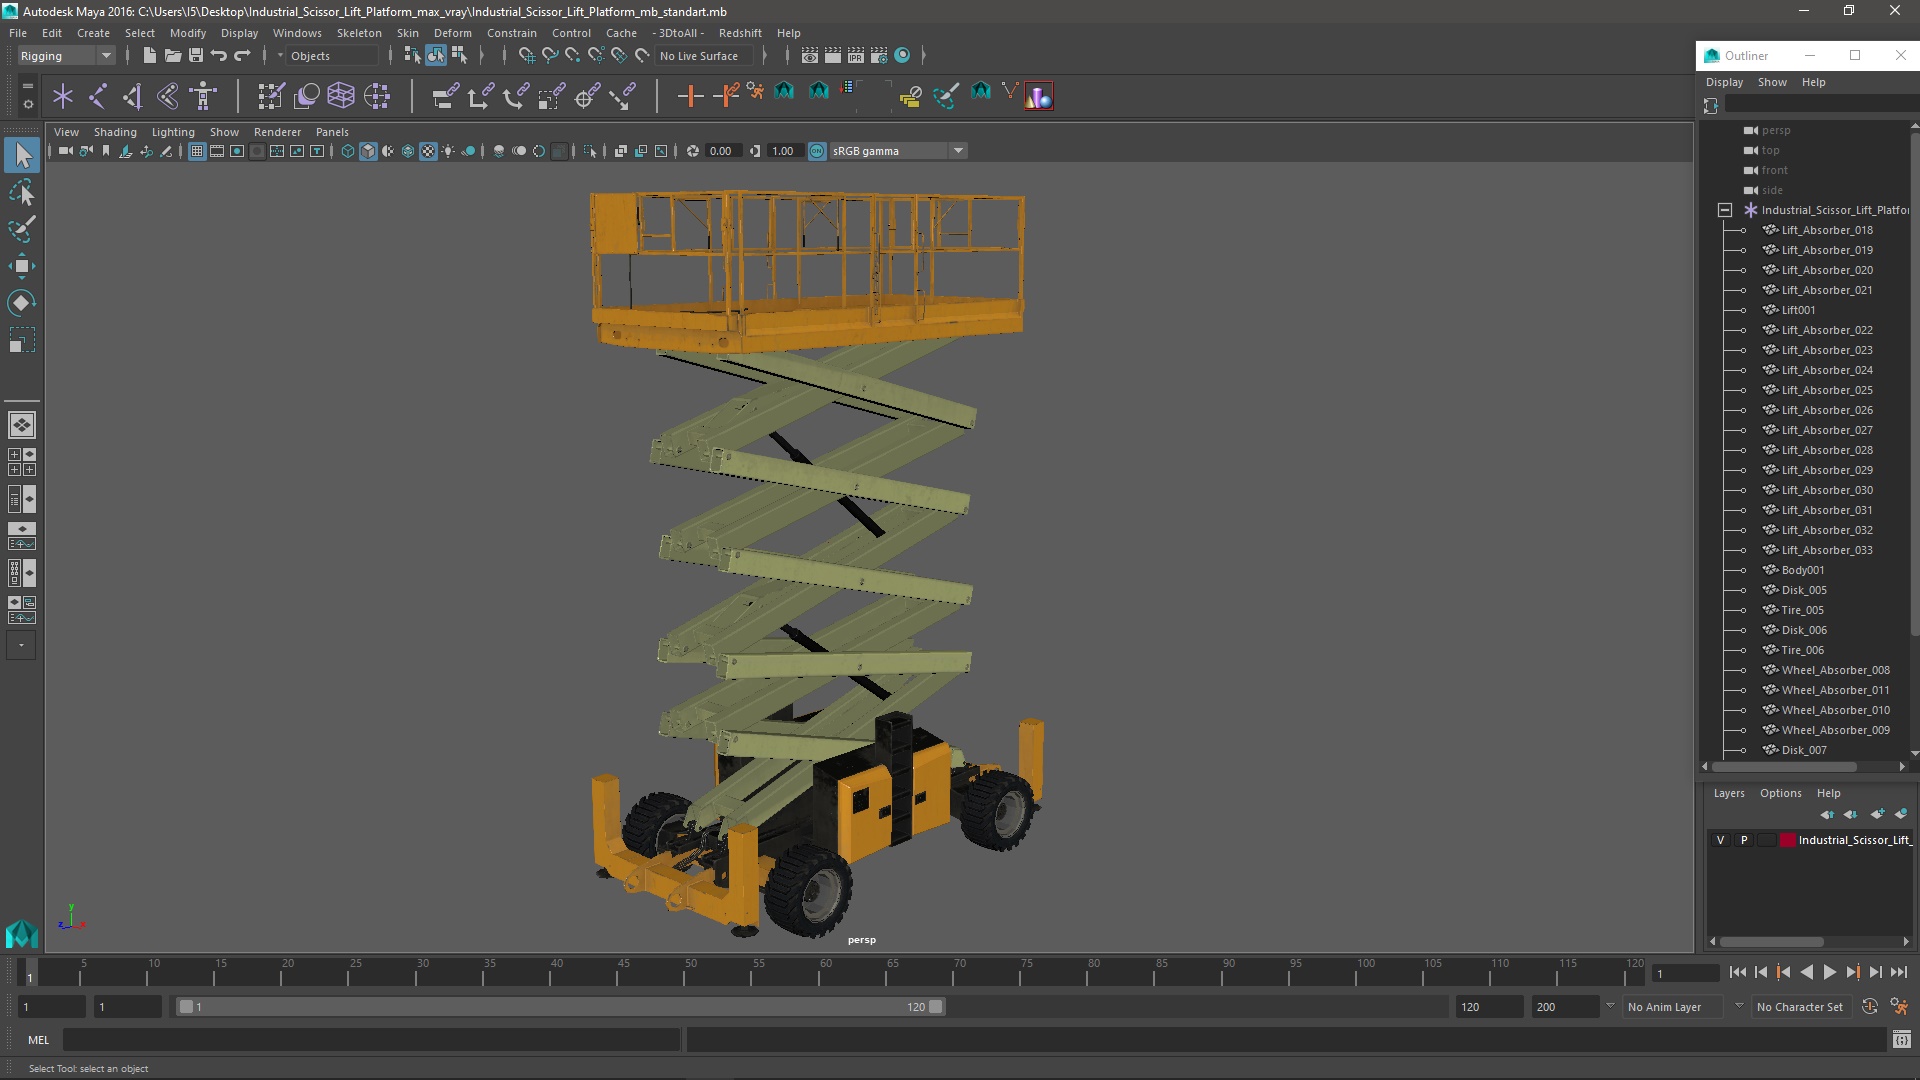Click the MEL command line input
This screenshot has height=1080, width=1920.
pyautogui.click(x=372, y=1040)
